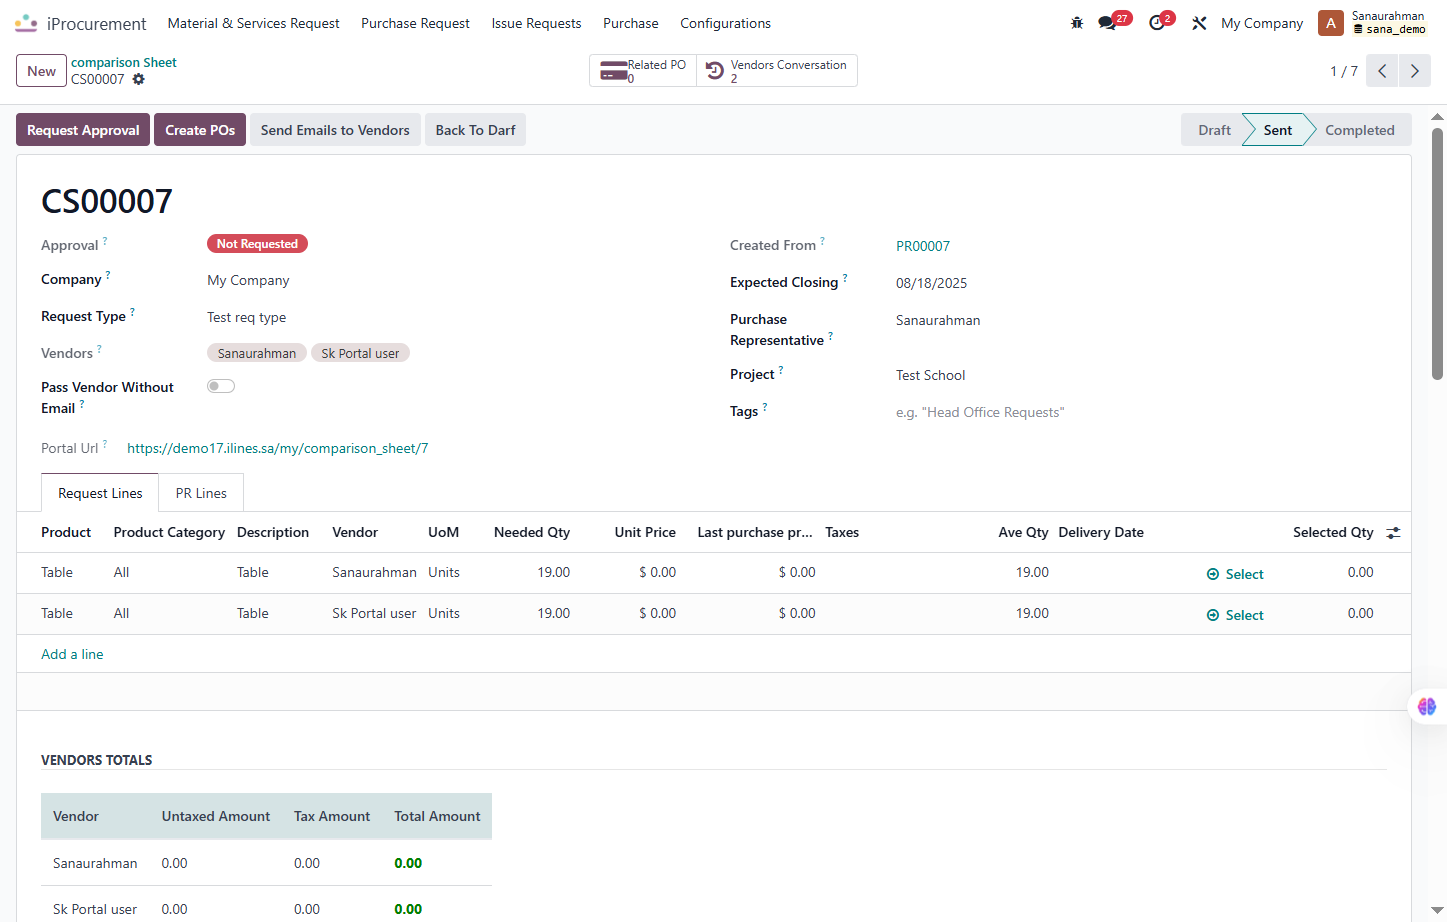Open Material & Services Request menu

tap(253, 23)
